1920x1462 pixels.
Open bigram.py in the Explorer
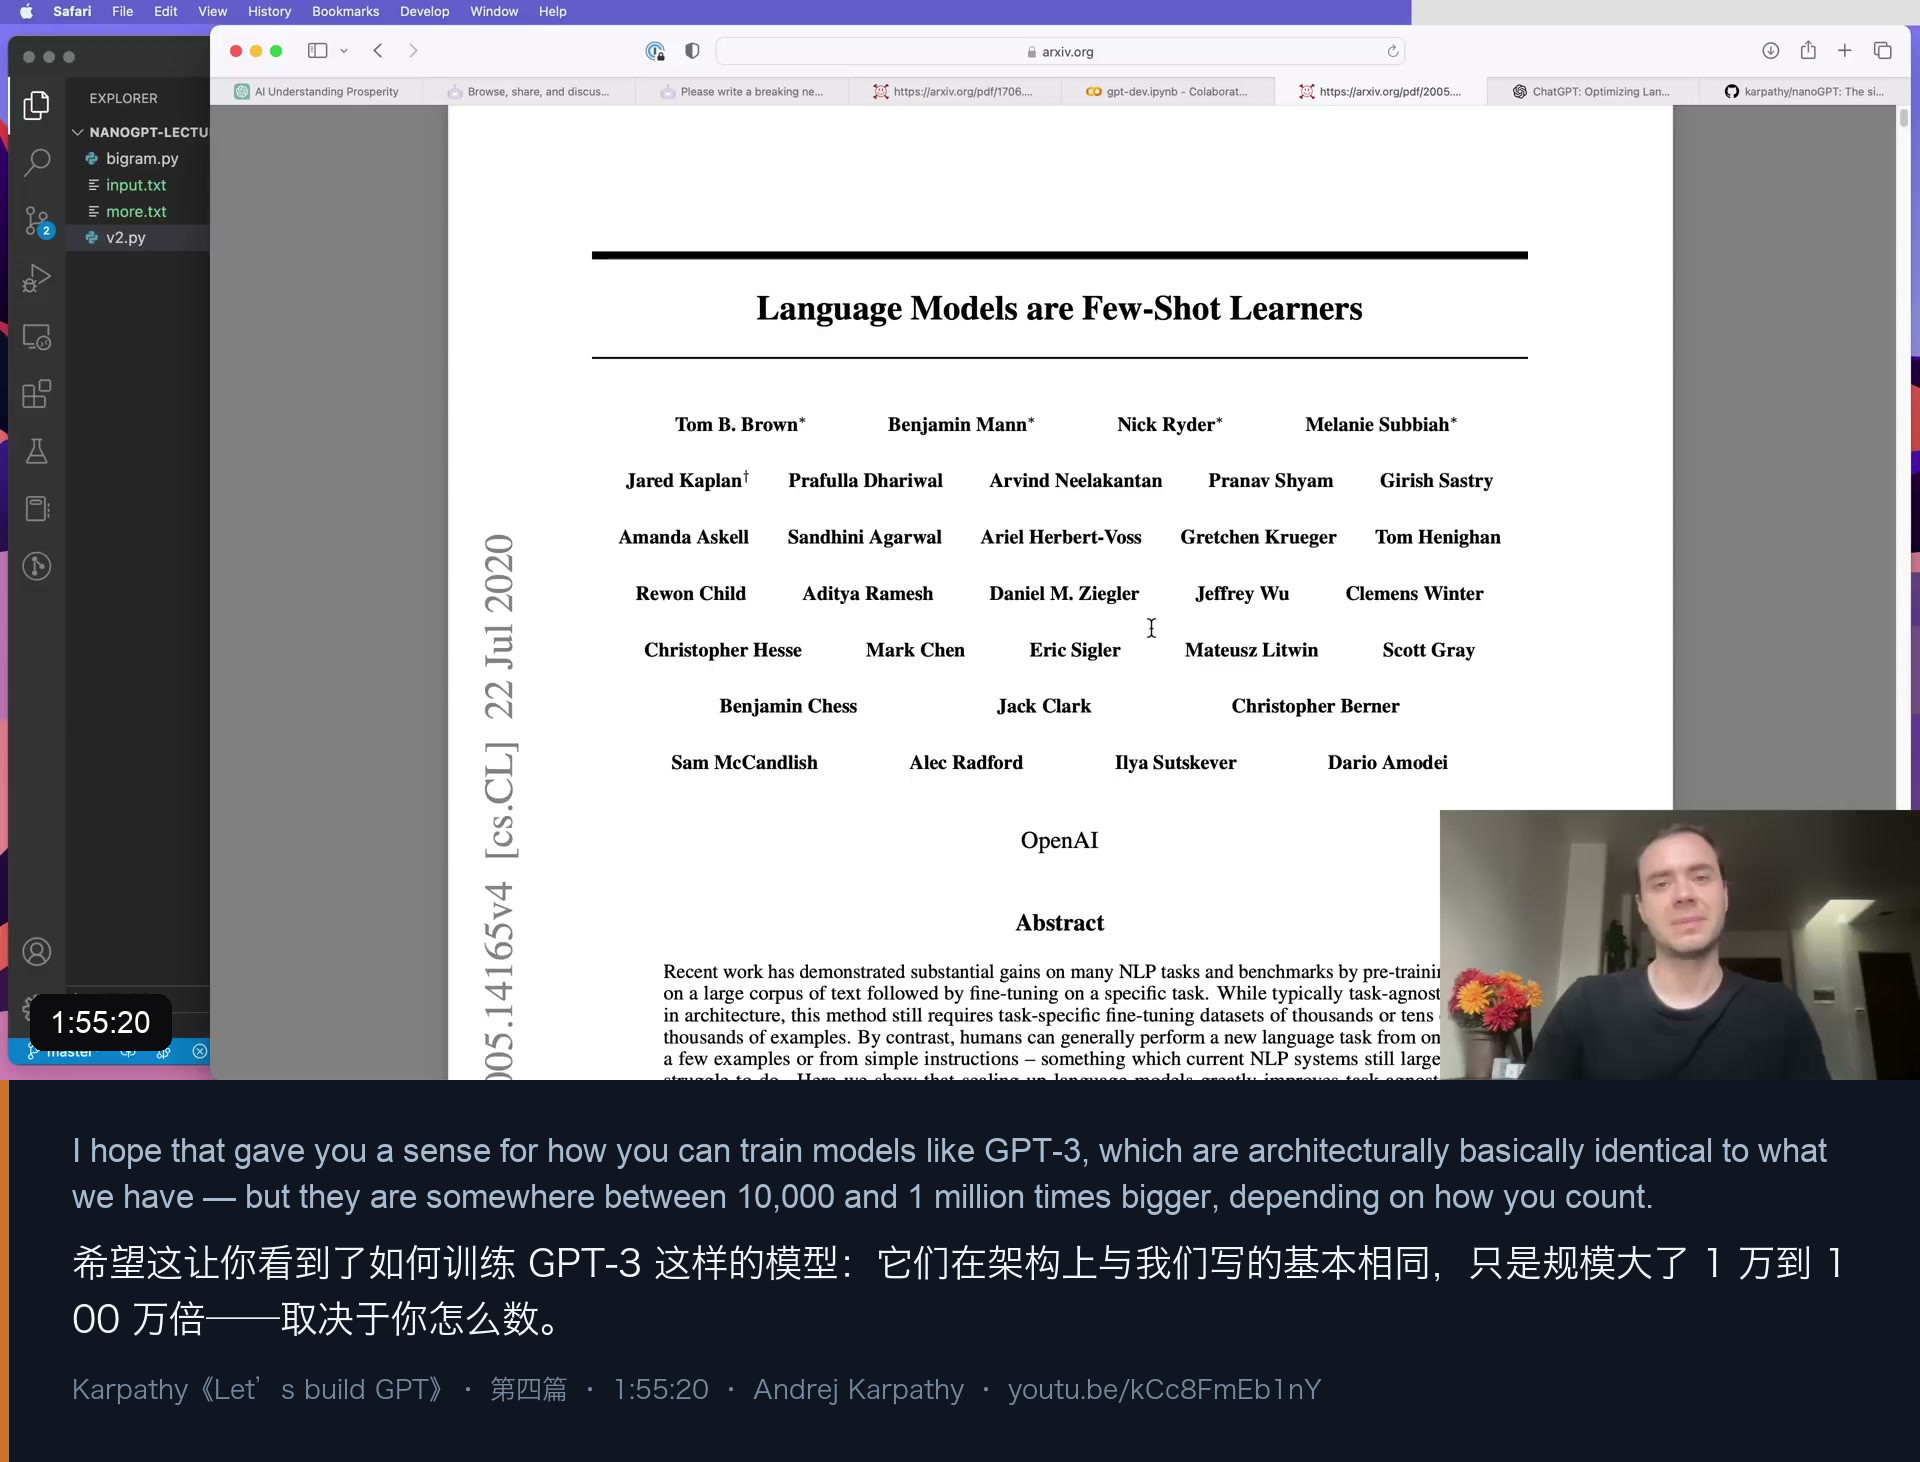pos(139,158)
